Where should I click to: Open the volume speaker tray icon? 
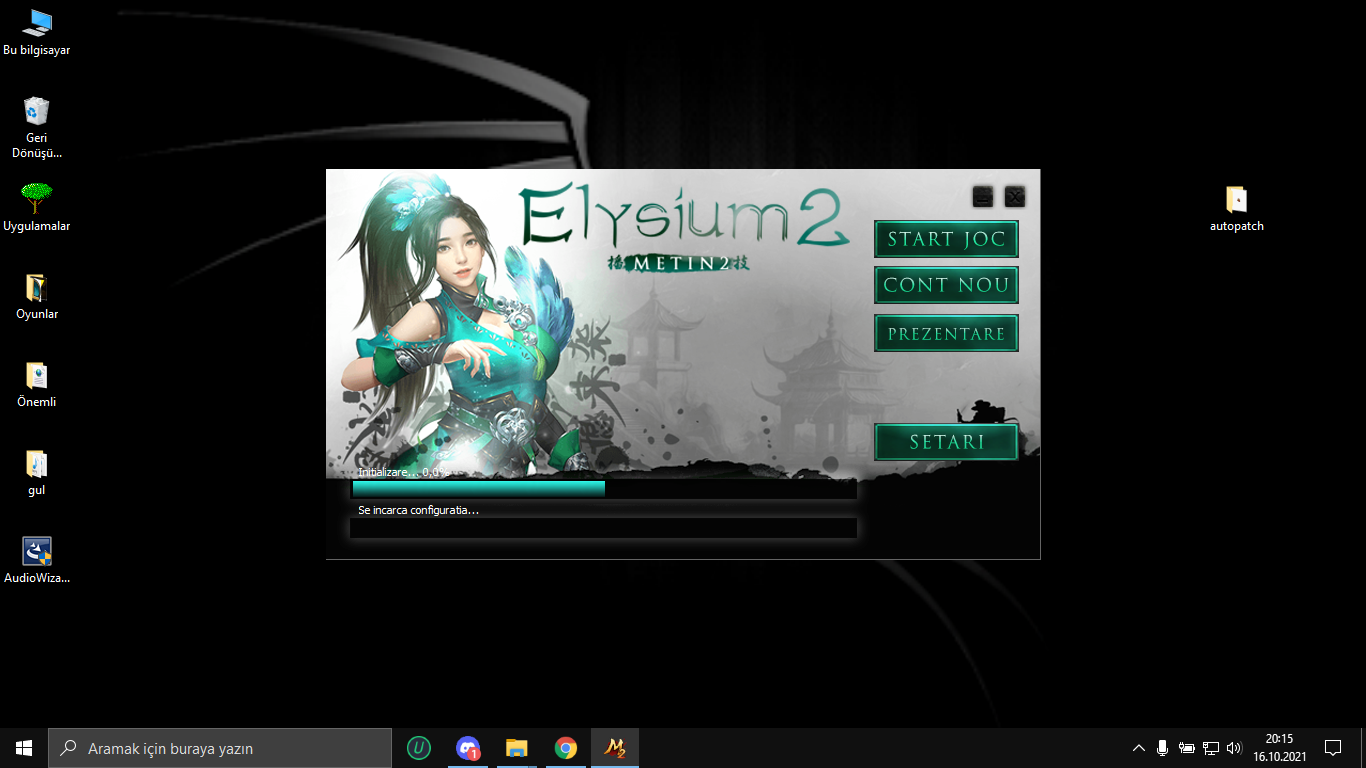1234,748
